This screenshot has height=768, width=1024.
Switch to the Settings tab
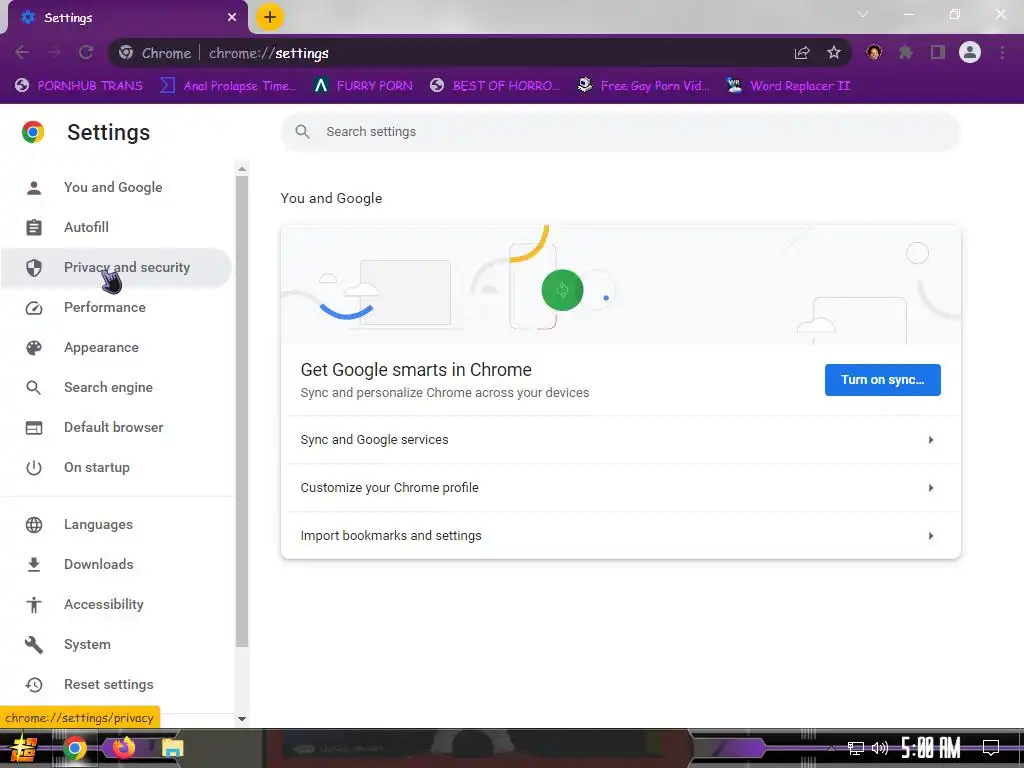pyautogui.click(x=127, y=18)
